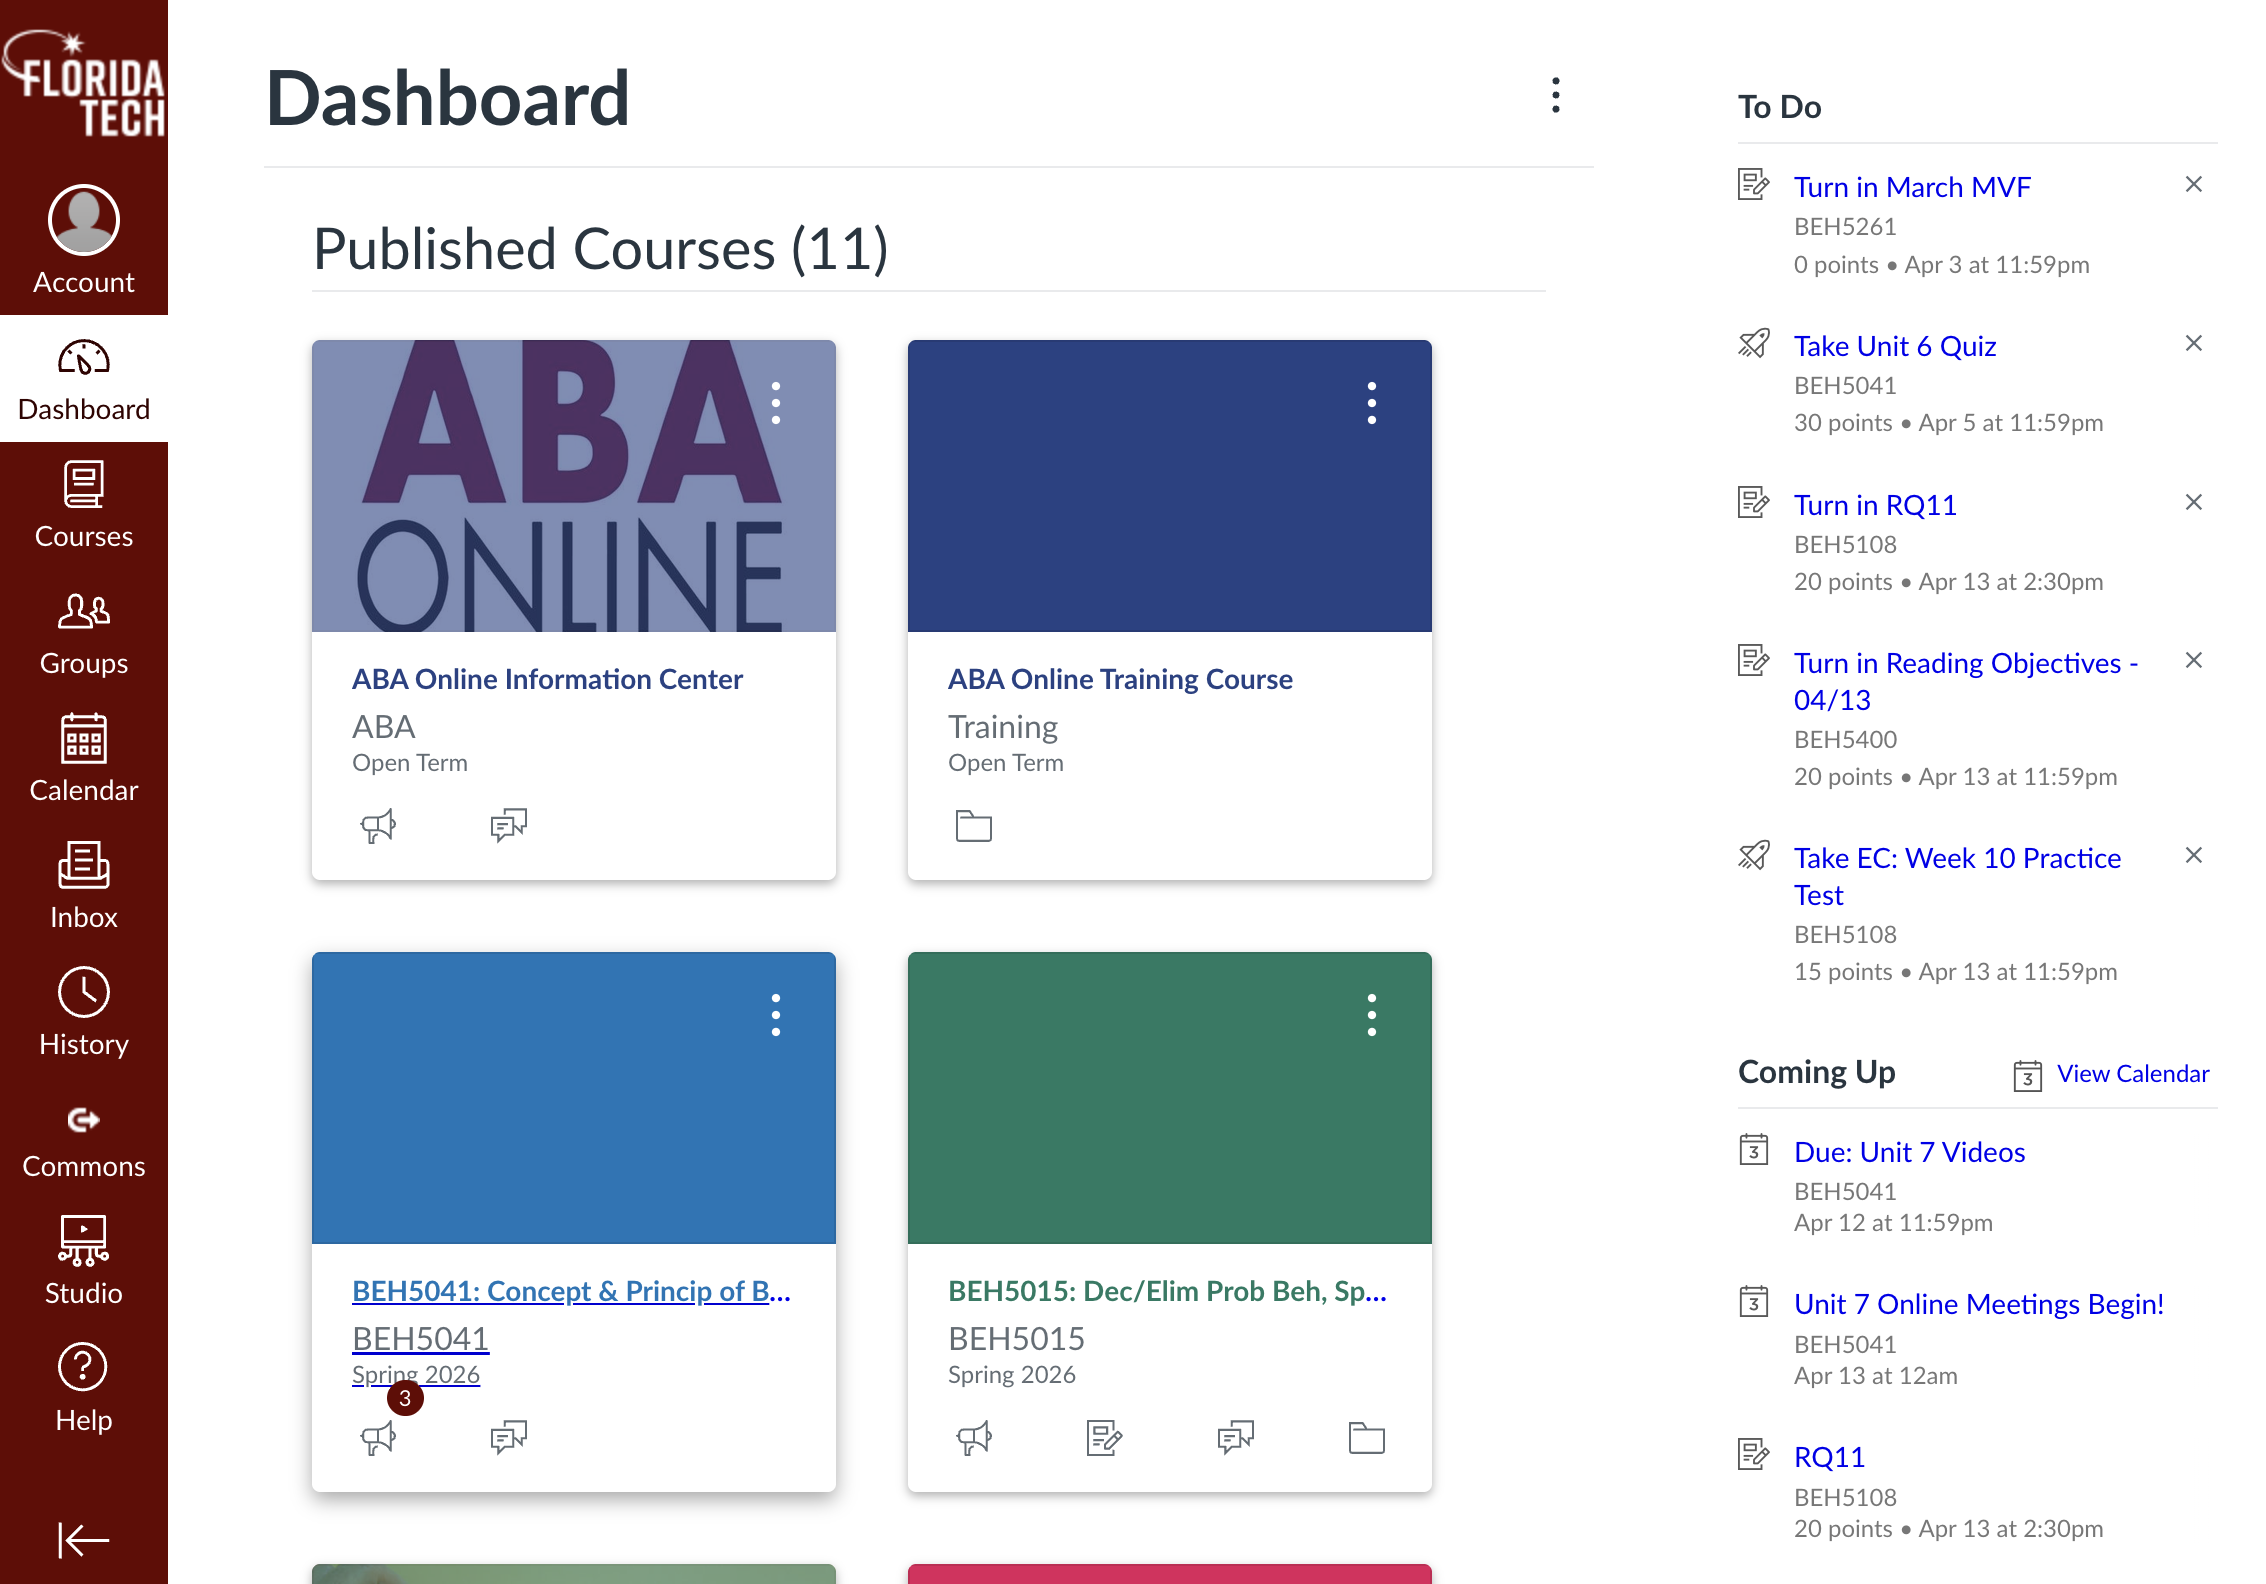
Task: Open Dashboard options kebab menu
Action: [x=1556, y=95]
